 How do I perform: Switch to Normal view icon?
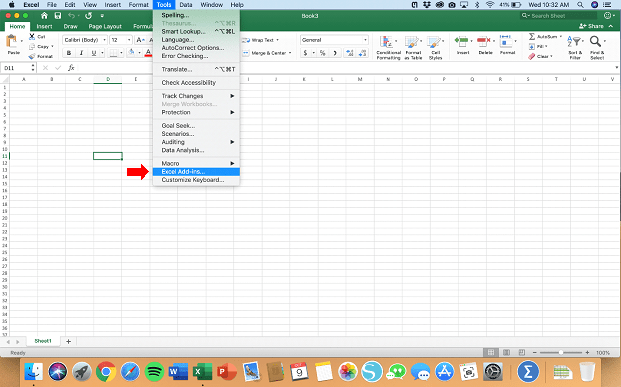pos(491,352)
